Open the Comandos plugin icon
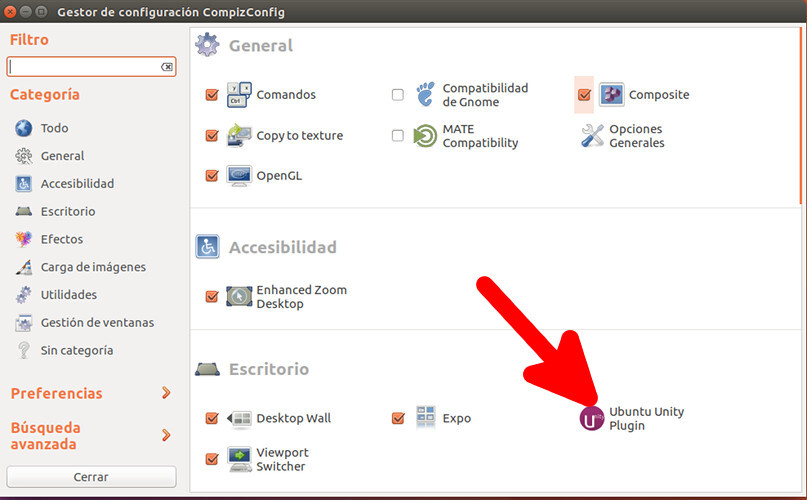Screen dimensions: 807x500 pos(239,95)
